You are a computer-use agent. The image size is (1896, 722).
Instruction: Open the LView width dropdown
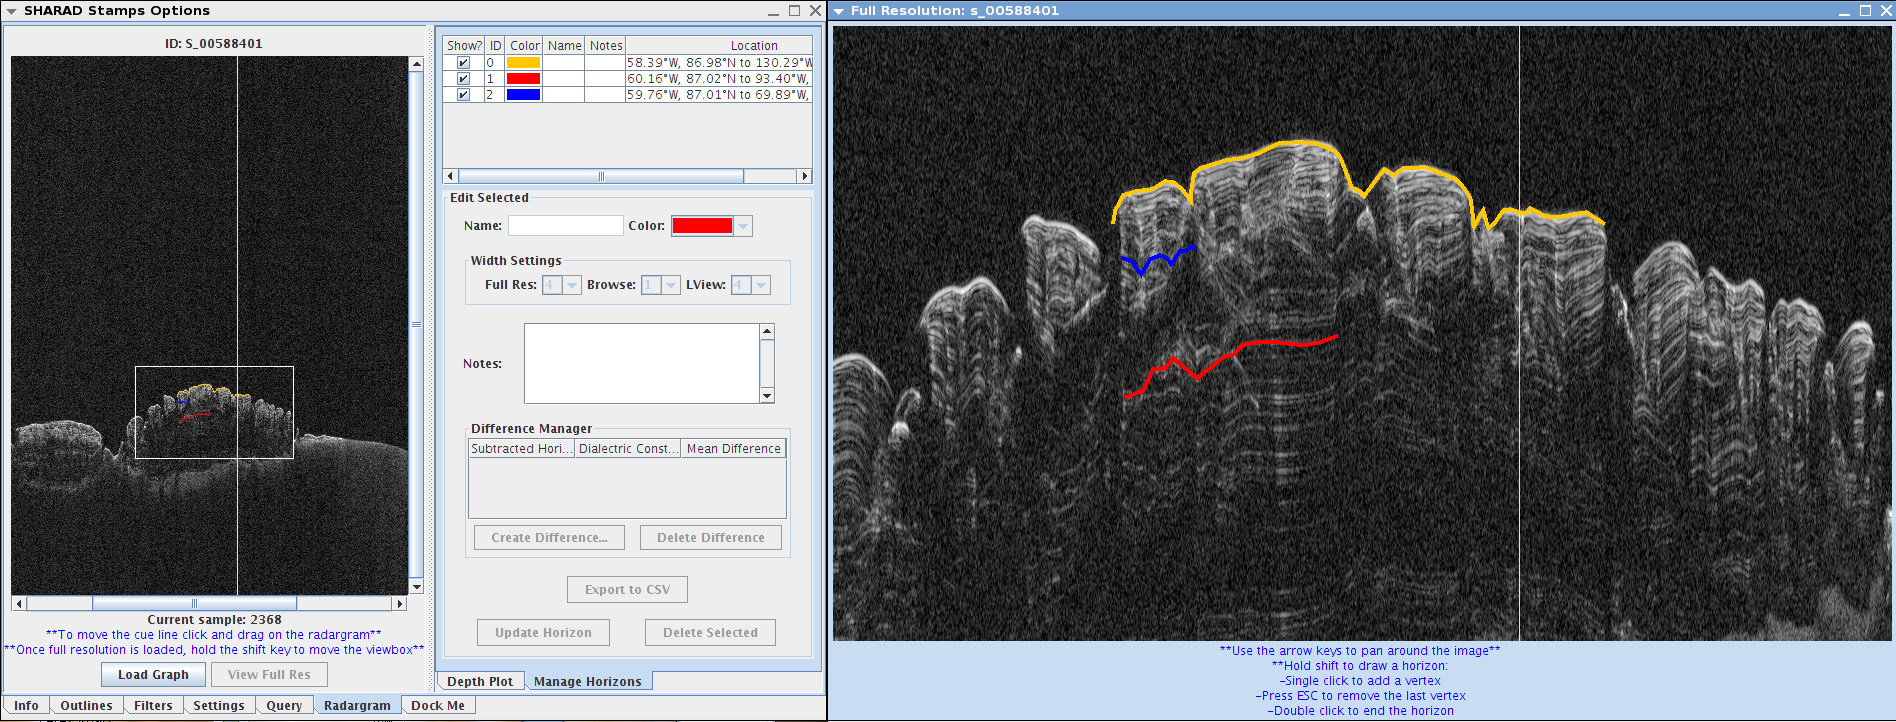tap(761, 285)
